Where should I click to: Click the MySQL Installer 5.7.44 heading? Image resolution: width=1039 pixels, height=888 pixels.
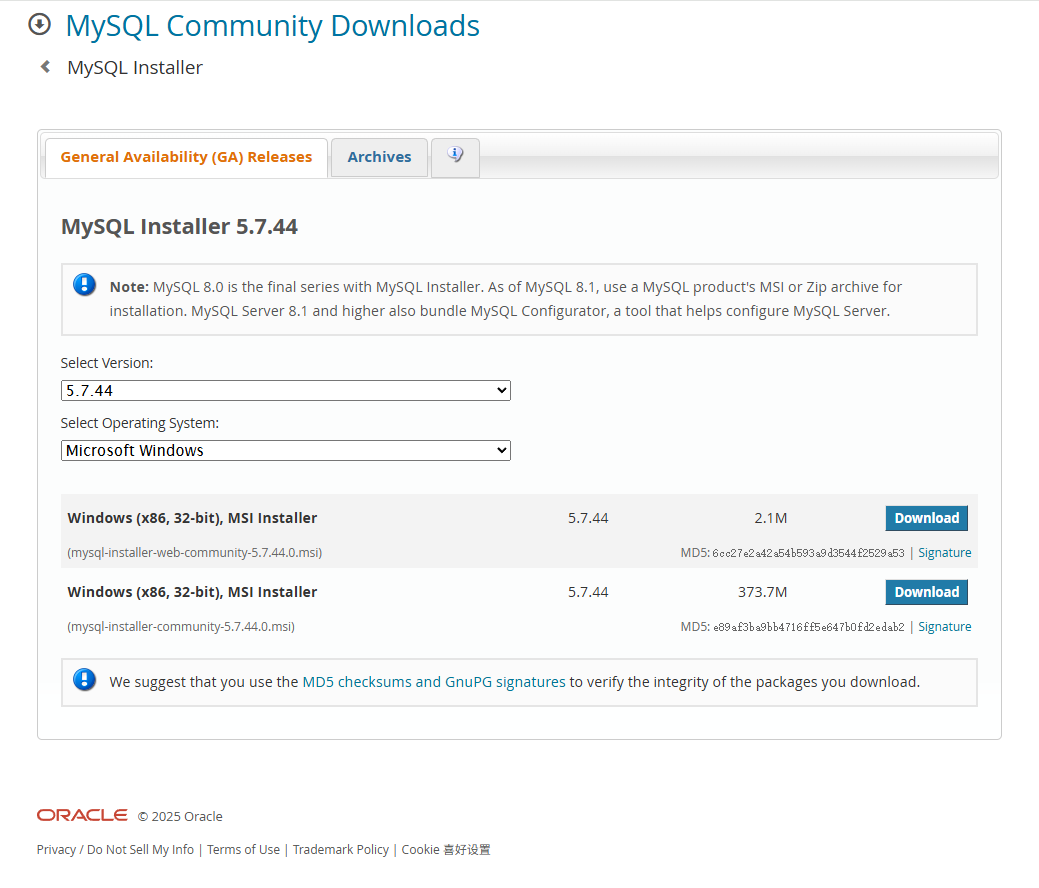point(180,227)
